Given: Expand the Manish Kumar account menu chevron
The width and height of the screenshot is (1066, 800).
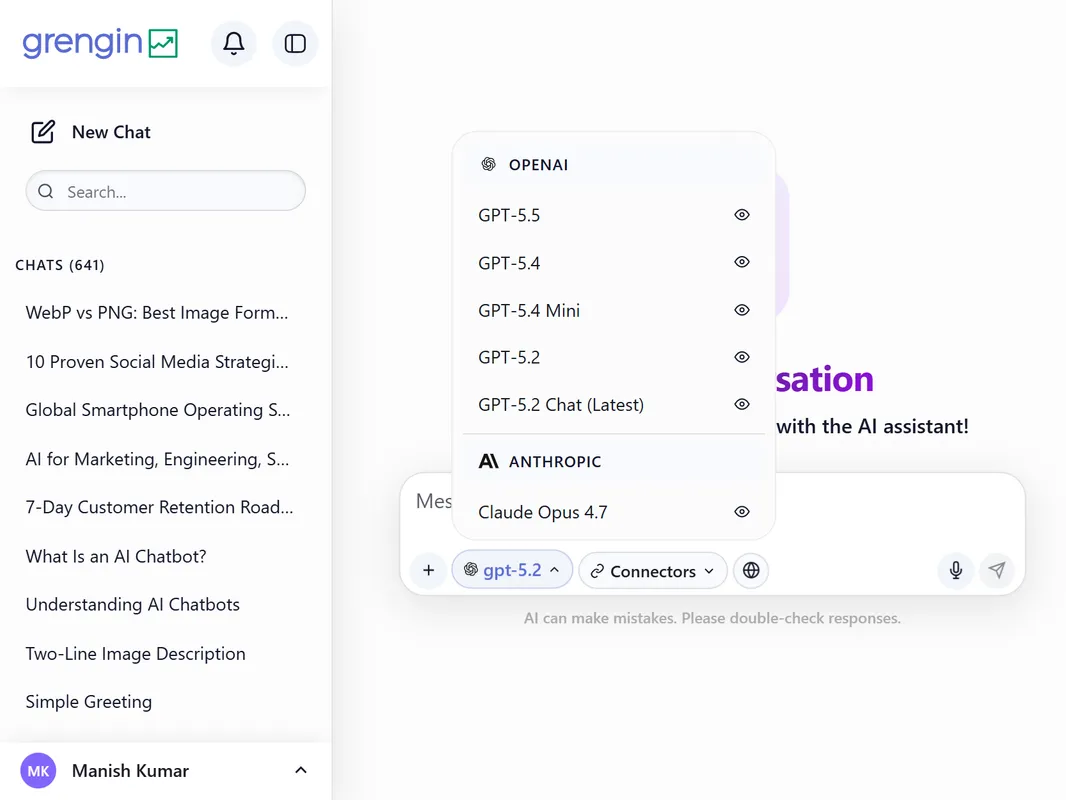Looking at the screenshot, I should click(300, 770).
